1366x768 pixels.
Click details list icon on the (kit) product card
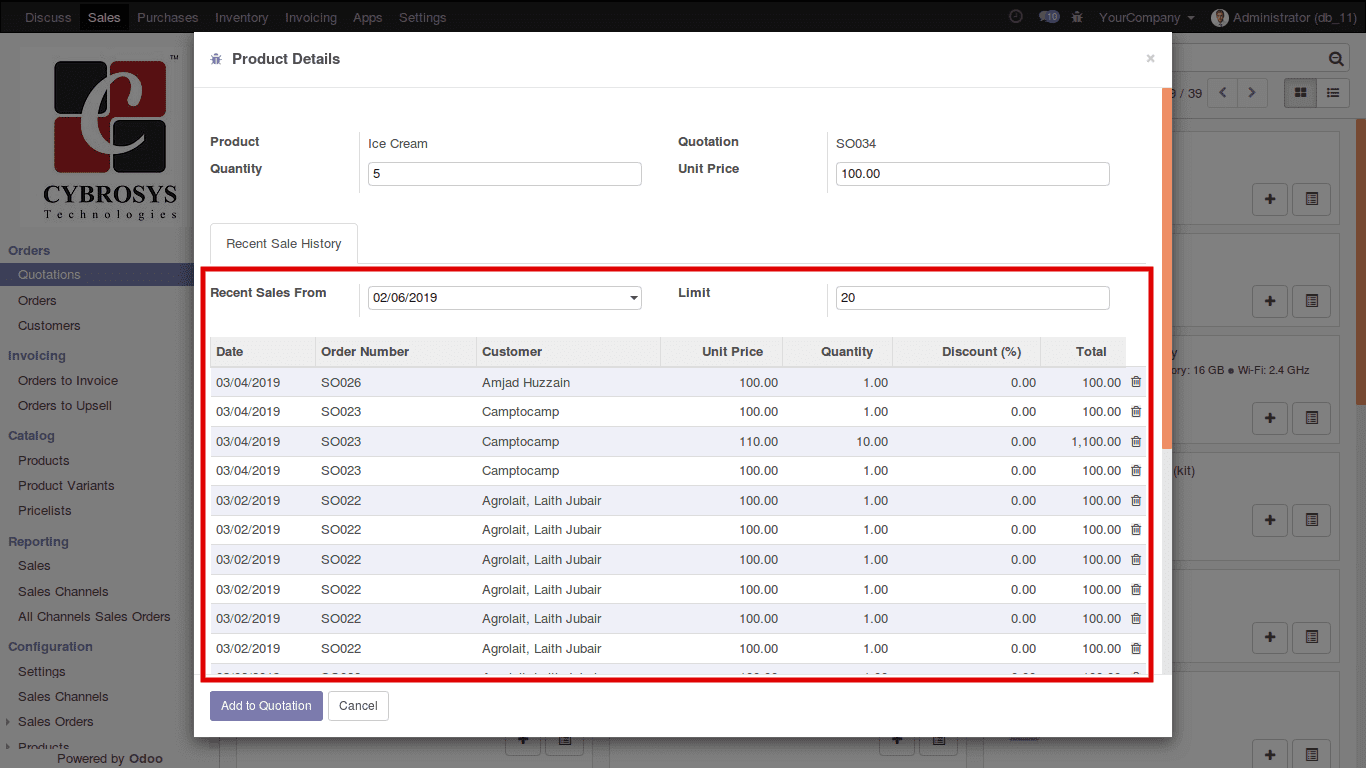pyautogui.click(x=1312, y=519)
